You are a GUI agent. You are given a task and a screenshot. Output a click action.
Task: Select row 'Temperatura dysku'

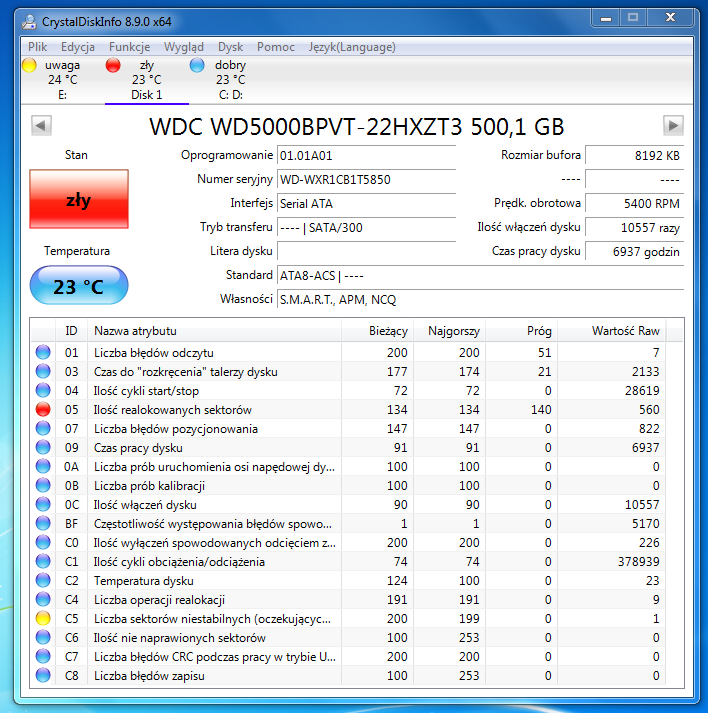click(348, 581)
